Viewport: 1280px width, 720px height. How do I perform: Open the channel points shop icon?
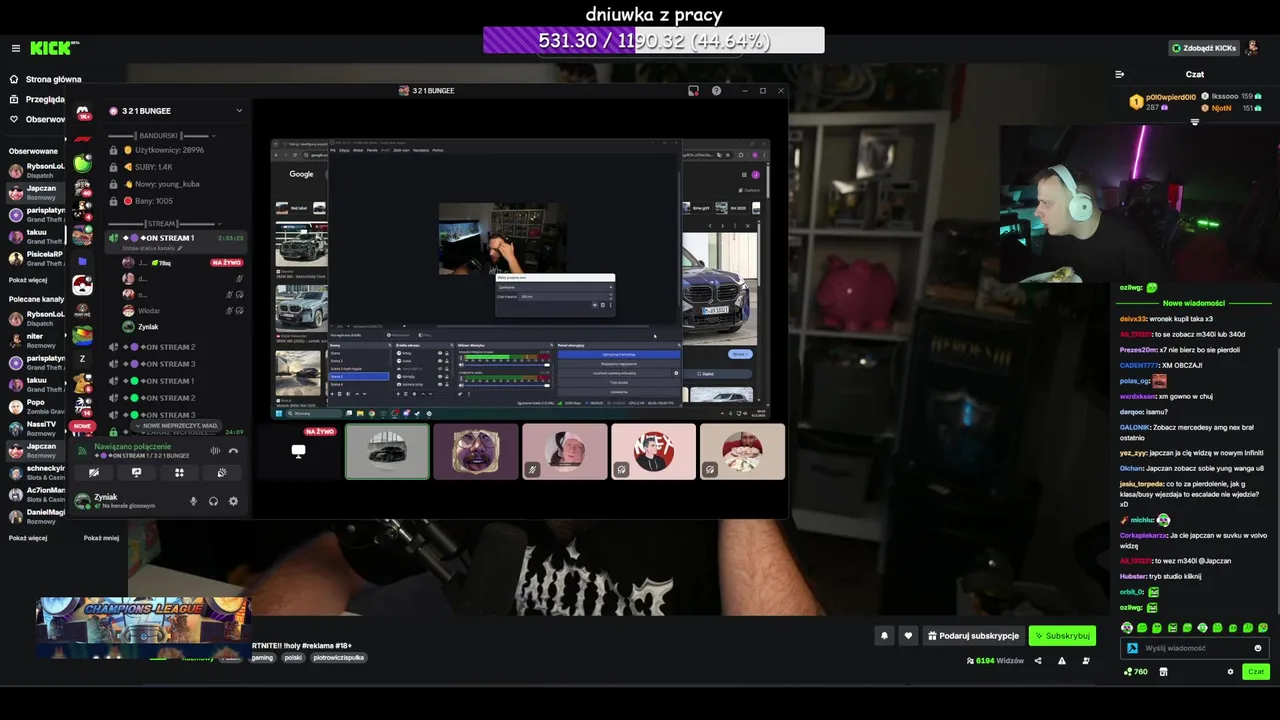coord(1163,672)
